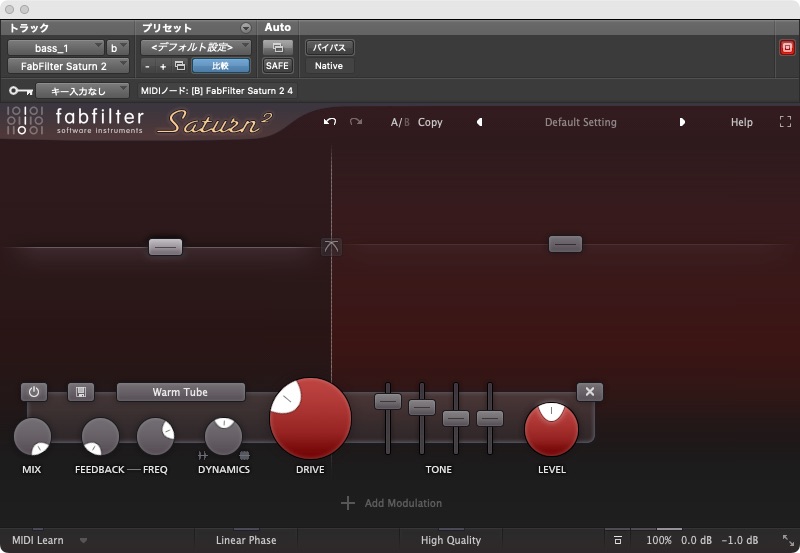Open the Help menu

(741, 122)
